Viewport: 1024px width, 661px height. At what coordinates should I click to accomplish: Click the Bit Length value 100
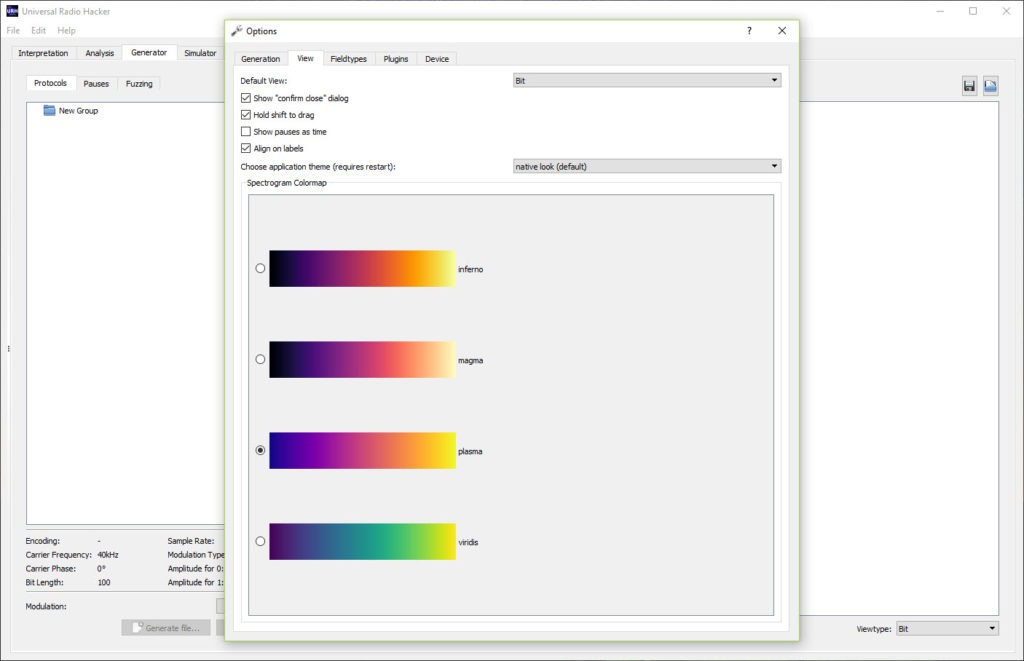[104, 582]
